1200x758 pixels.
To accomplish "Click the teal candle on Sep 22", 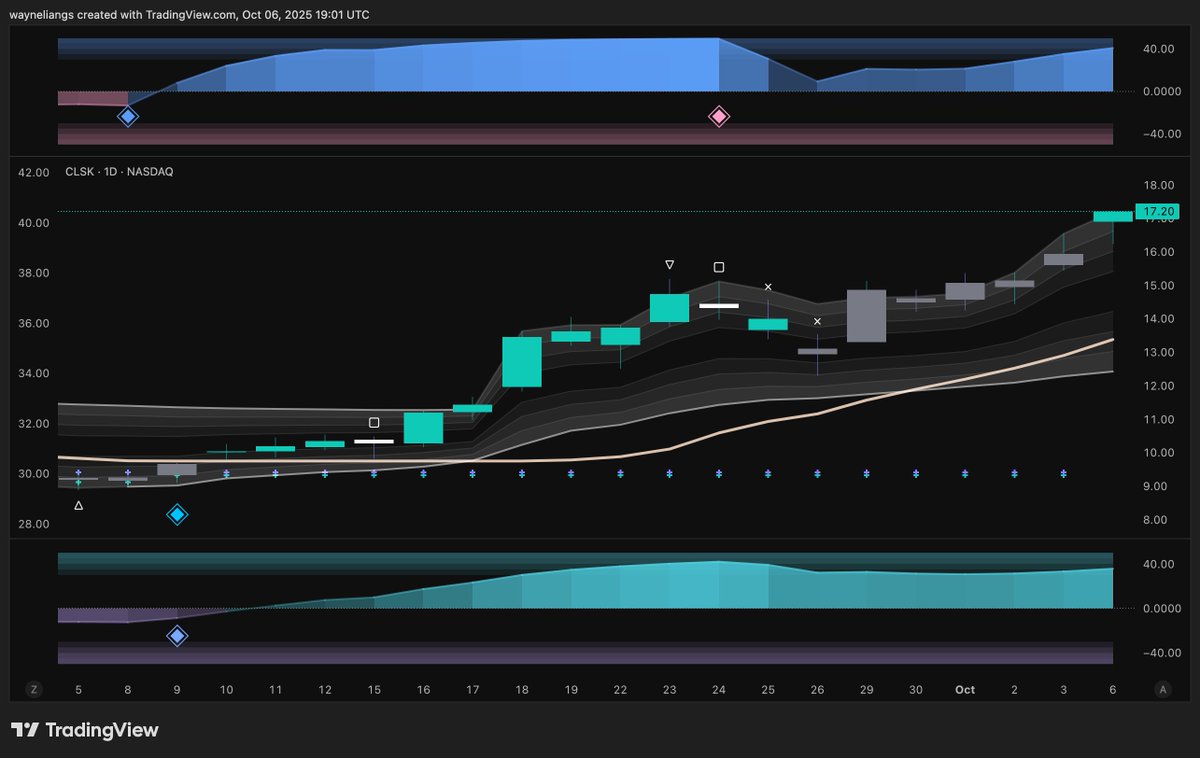I will click(x=620, y=336).
